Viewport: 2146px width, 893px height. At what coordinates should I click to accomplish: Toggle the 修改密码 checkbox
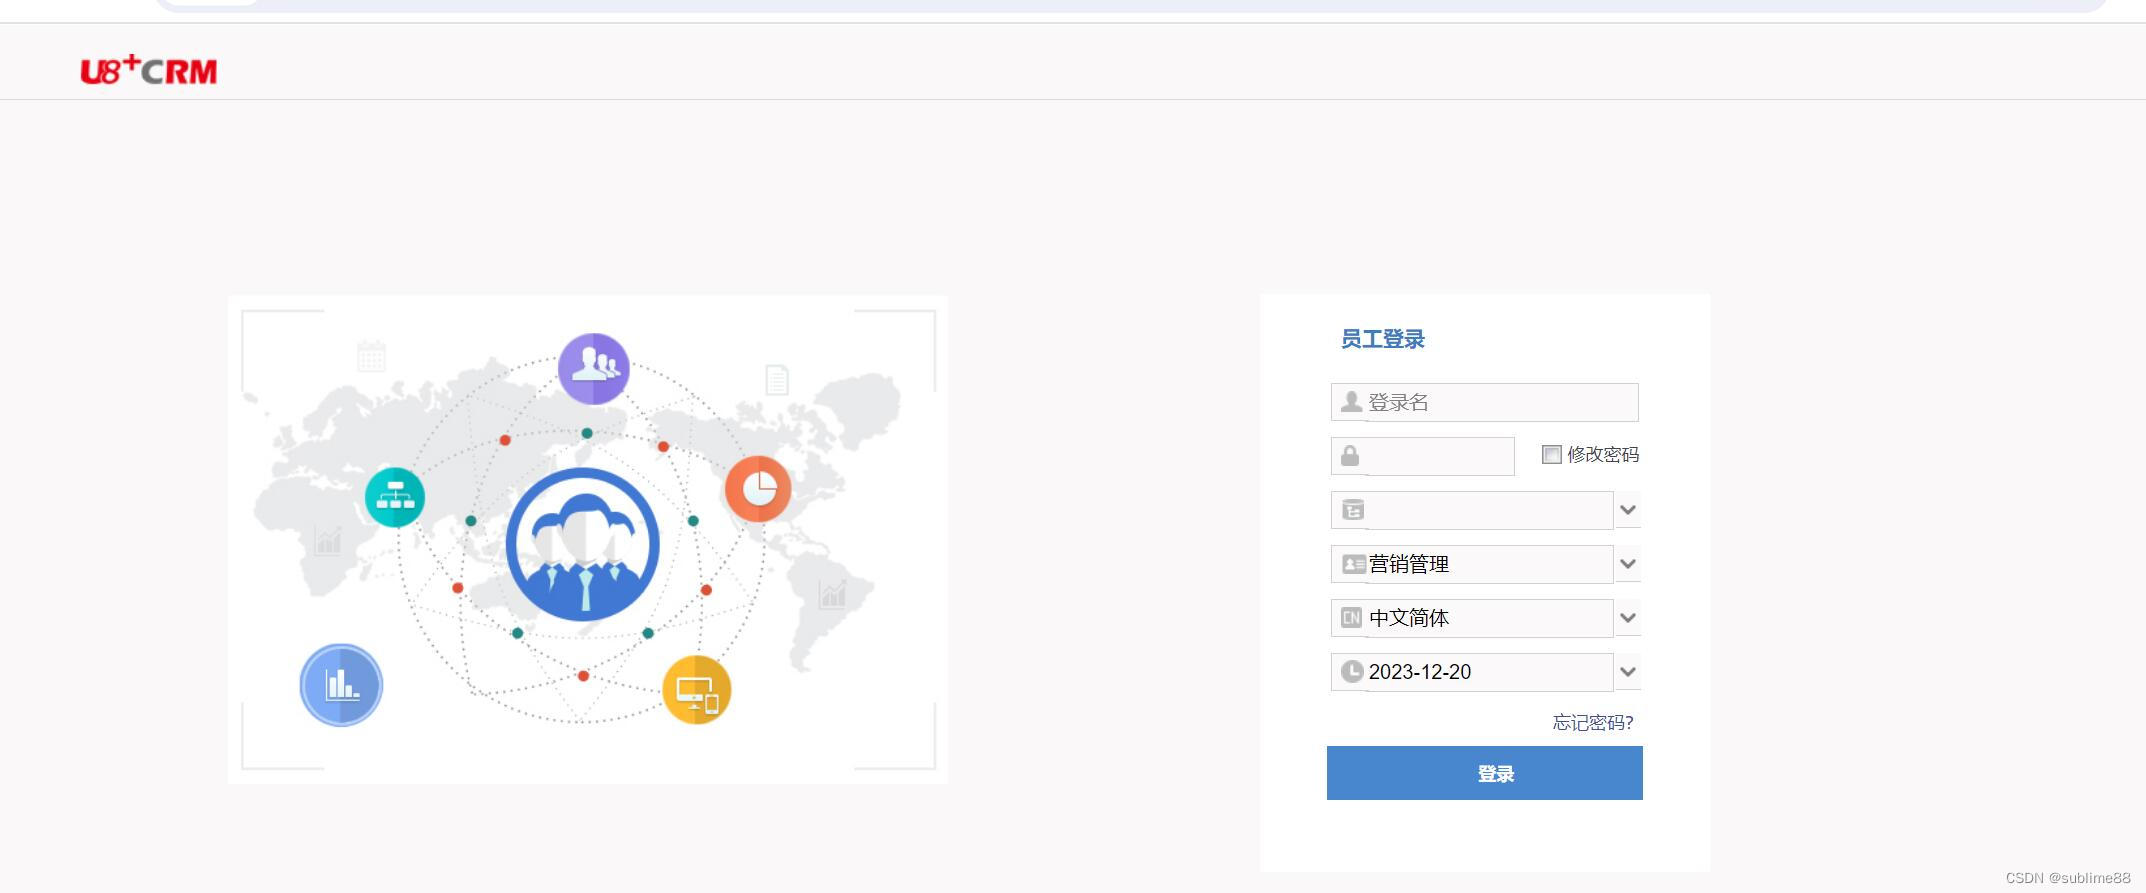1552,455
